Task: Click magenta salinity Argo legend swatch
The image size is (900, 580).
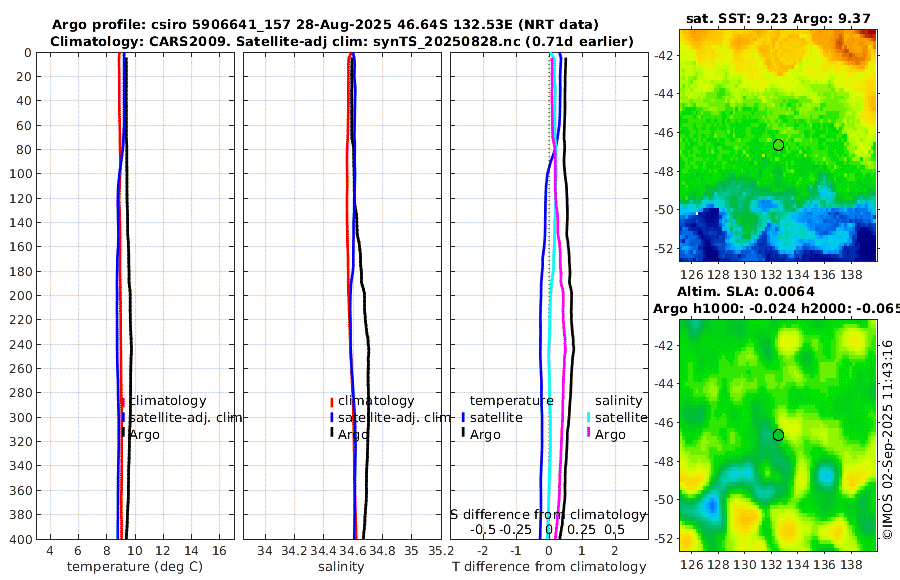Action: click(588, 432)
